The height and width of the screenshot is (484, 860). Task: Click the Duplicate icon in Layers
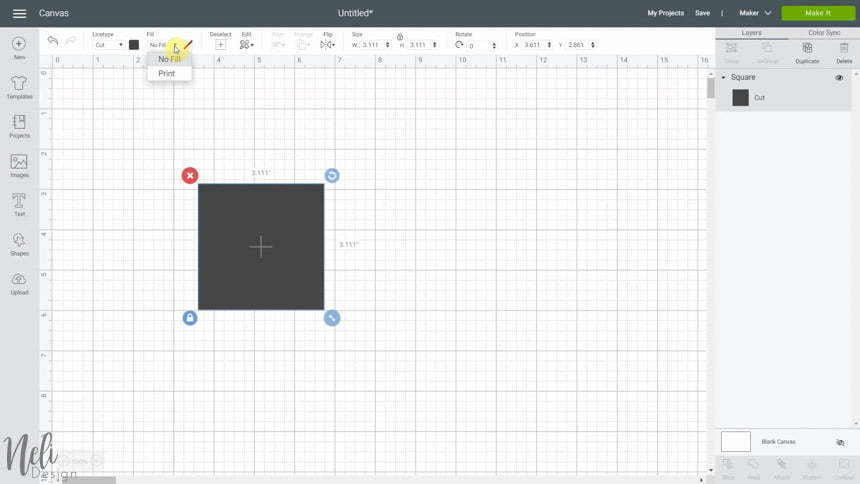coord(807,49)
